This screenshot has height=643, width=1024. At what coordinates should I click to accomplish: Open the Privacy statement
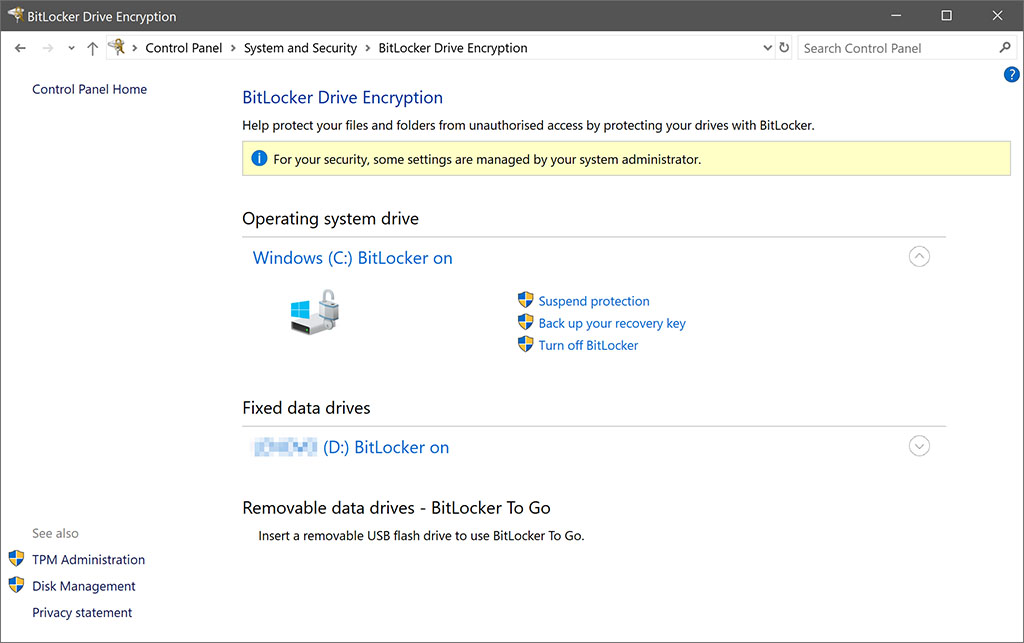[81, 612]
